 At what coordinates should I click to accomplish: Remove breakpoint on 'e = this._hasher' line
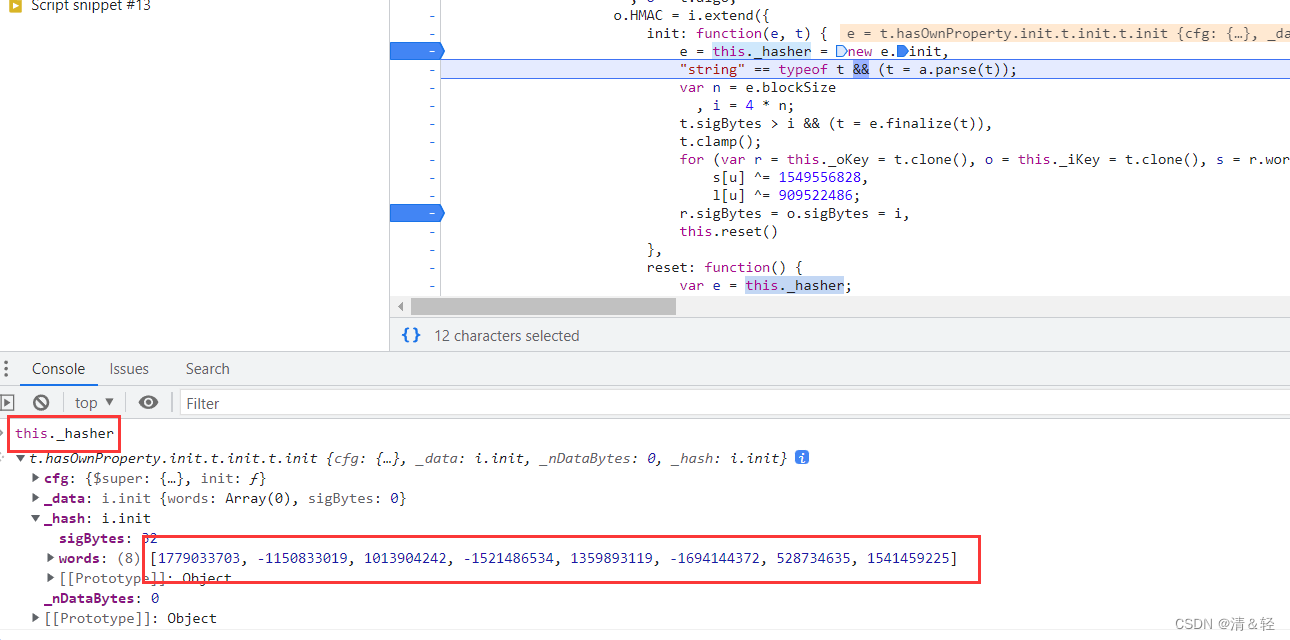(415, 51)
